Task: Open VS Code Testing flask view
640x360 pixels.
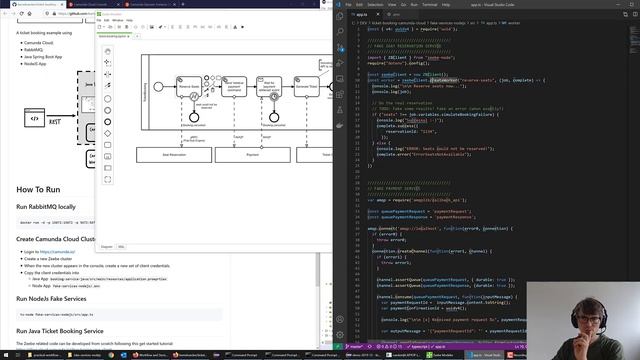Action: pos(340,110)
